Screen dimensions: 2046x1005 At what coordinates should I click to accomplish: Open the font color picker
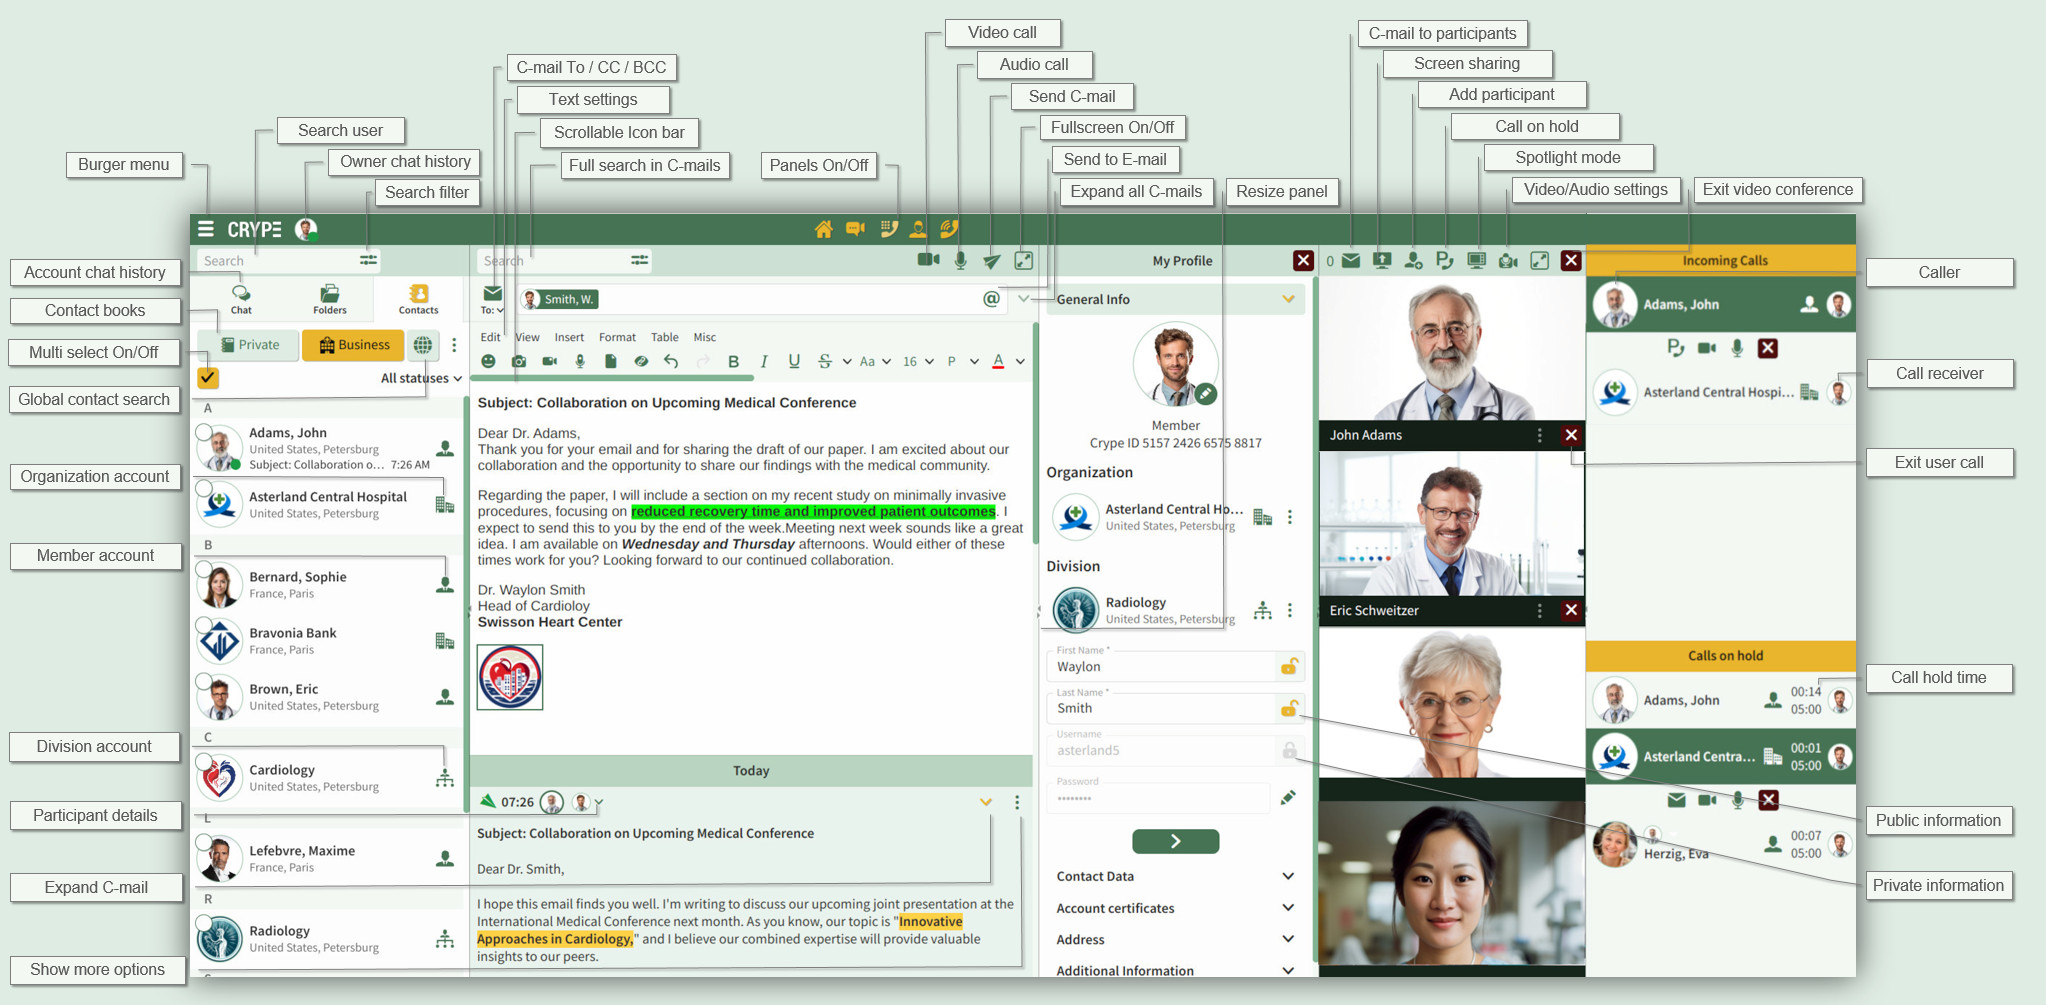click(x=998, y=362)
